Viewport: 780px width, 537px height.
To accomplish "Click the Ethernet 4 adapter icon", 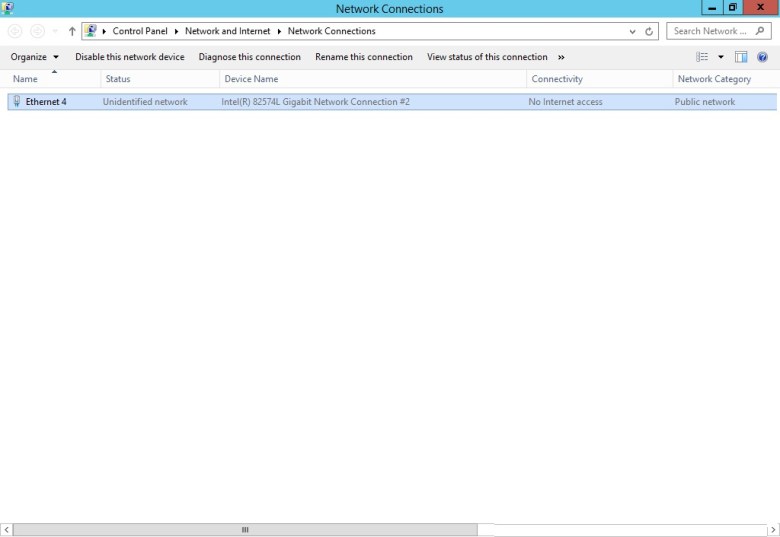I will [x=17, y=101].
